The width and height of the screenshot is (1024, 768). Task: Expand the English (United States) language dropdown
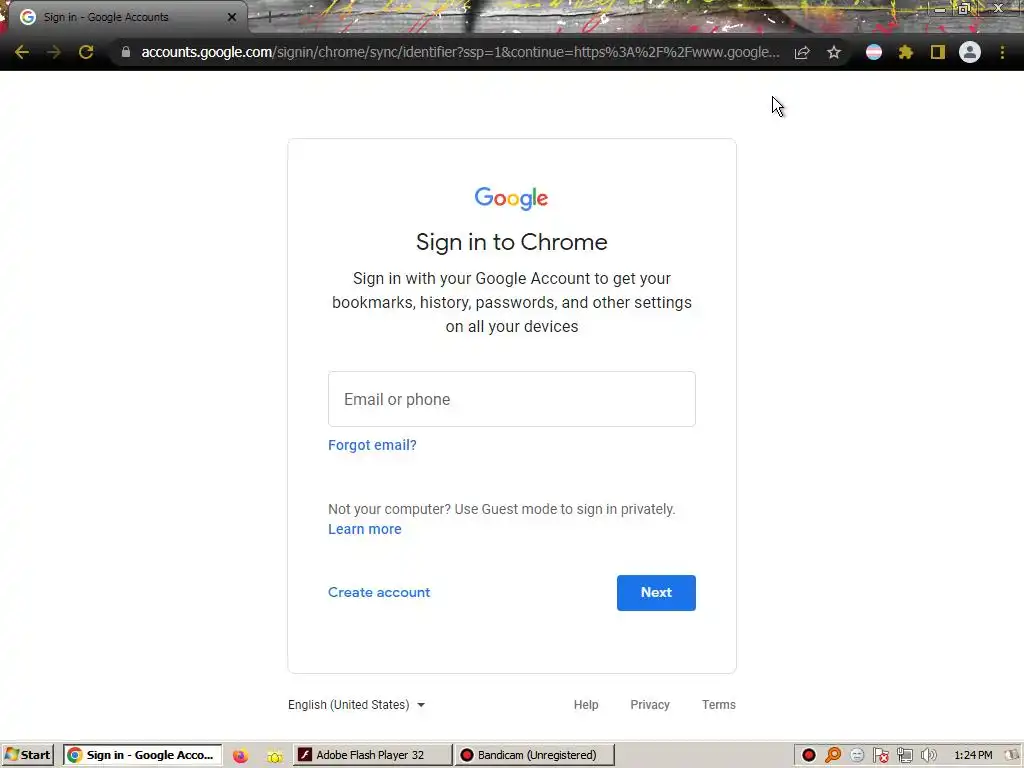click(x=357, y=705)
